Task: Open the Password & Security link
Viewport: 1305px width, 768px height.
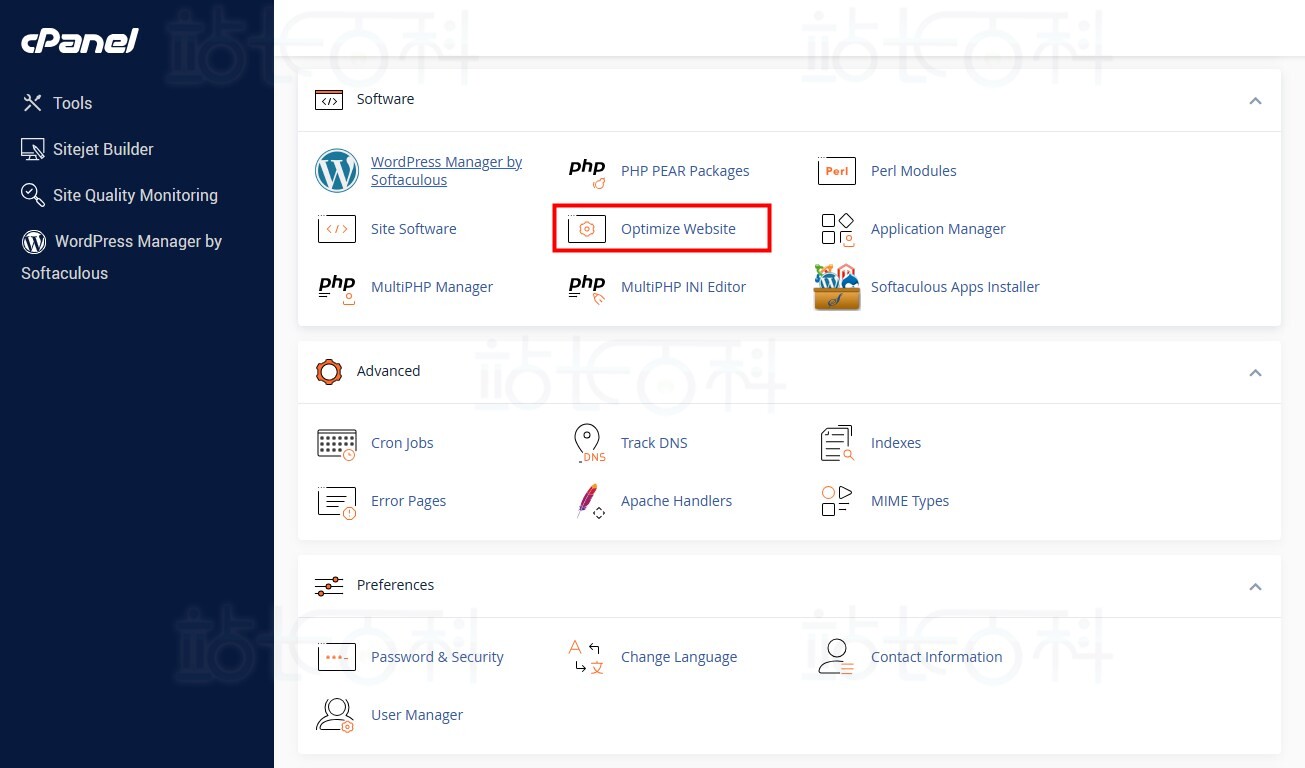Action: [437, 657]
